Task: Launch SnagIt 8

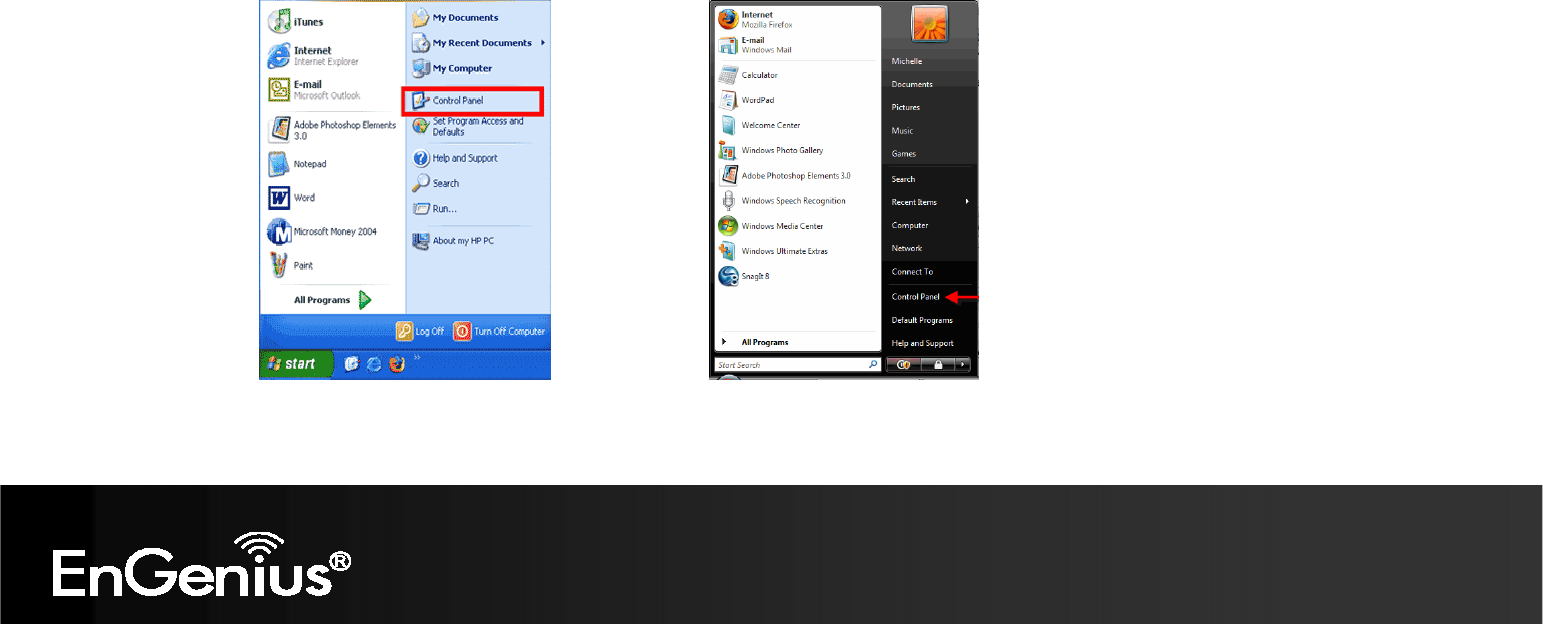Action: pos(745,276)
